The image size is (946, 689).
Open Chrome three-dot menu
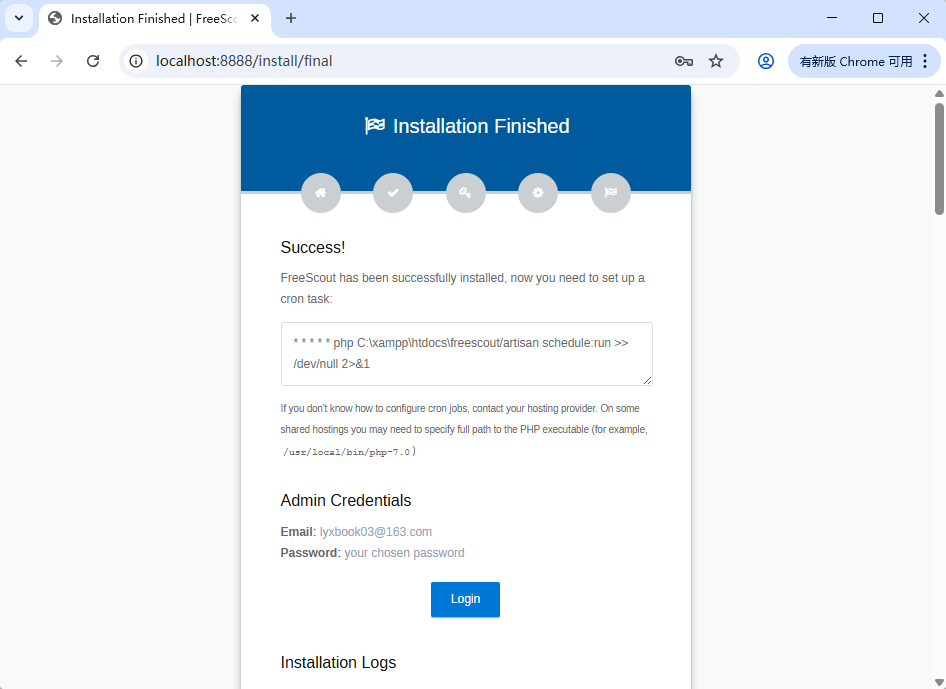click(925, 61)
